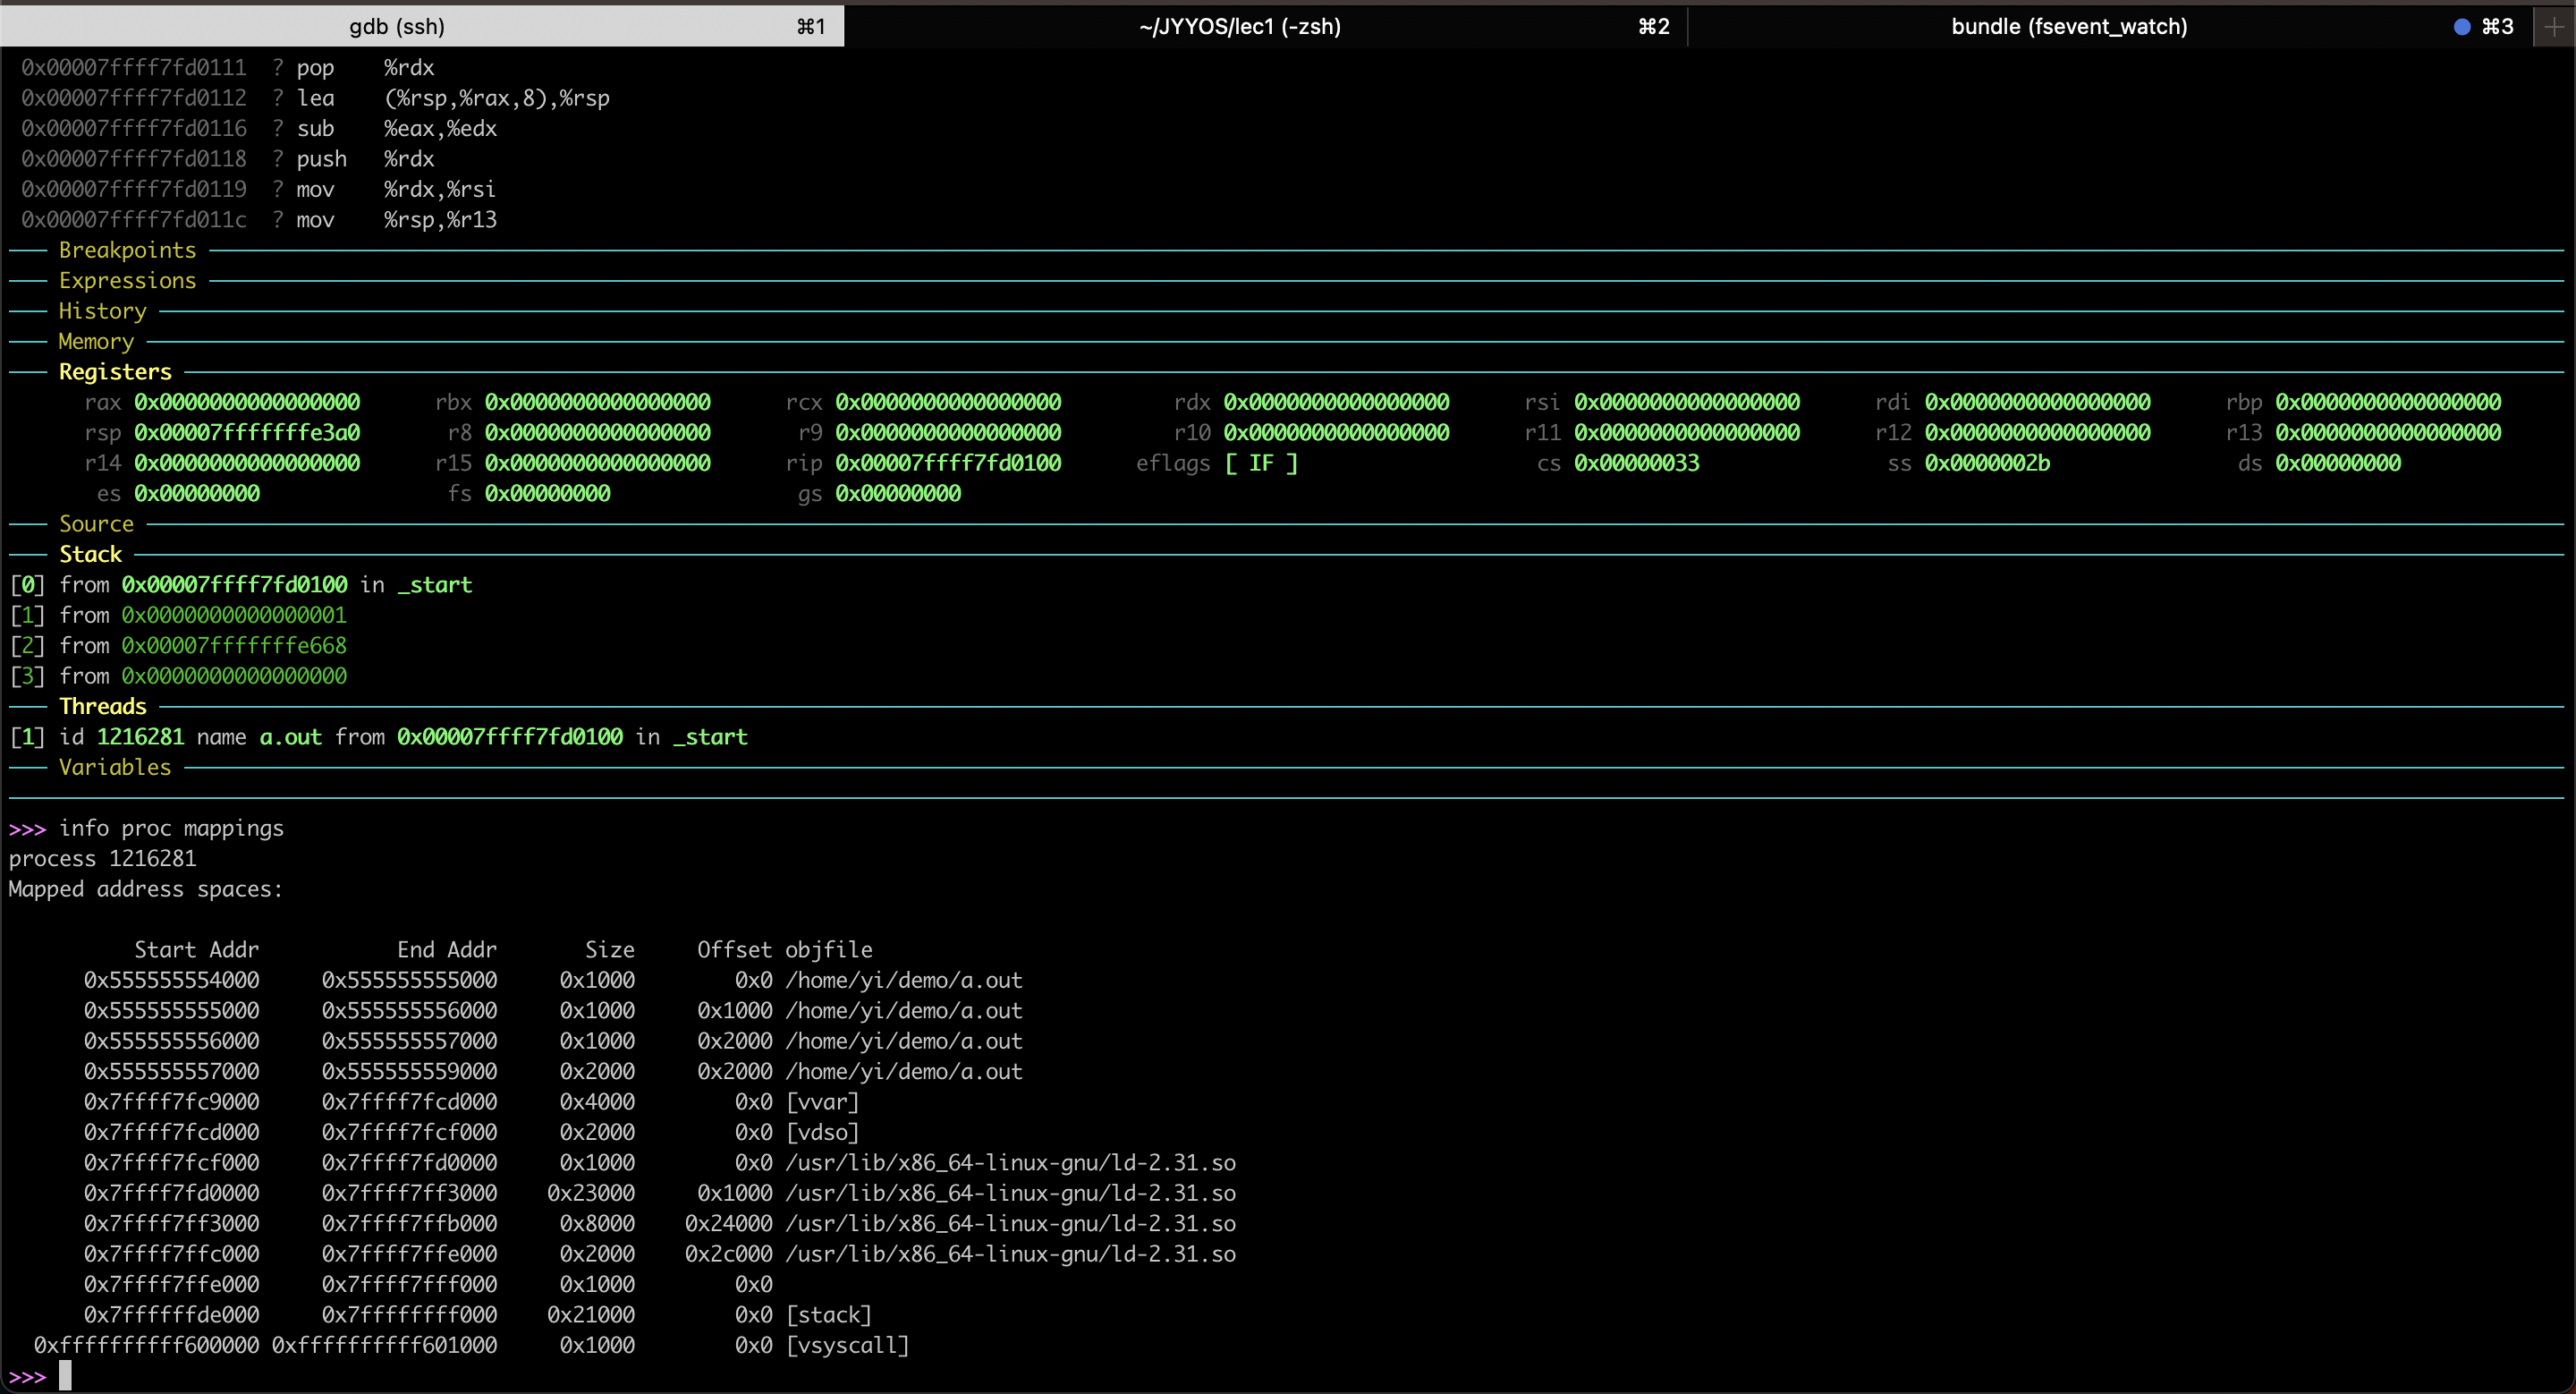Click the Registers section header
This screenshot has width=2576, height=1394.
click(115, 372)
